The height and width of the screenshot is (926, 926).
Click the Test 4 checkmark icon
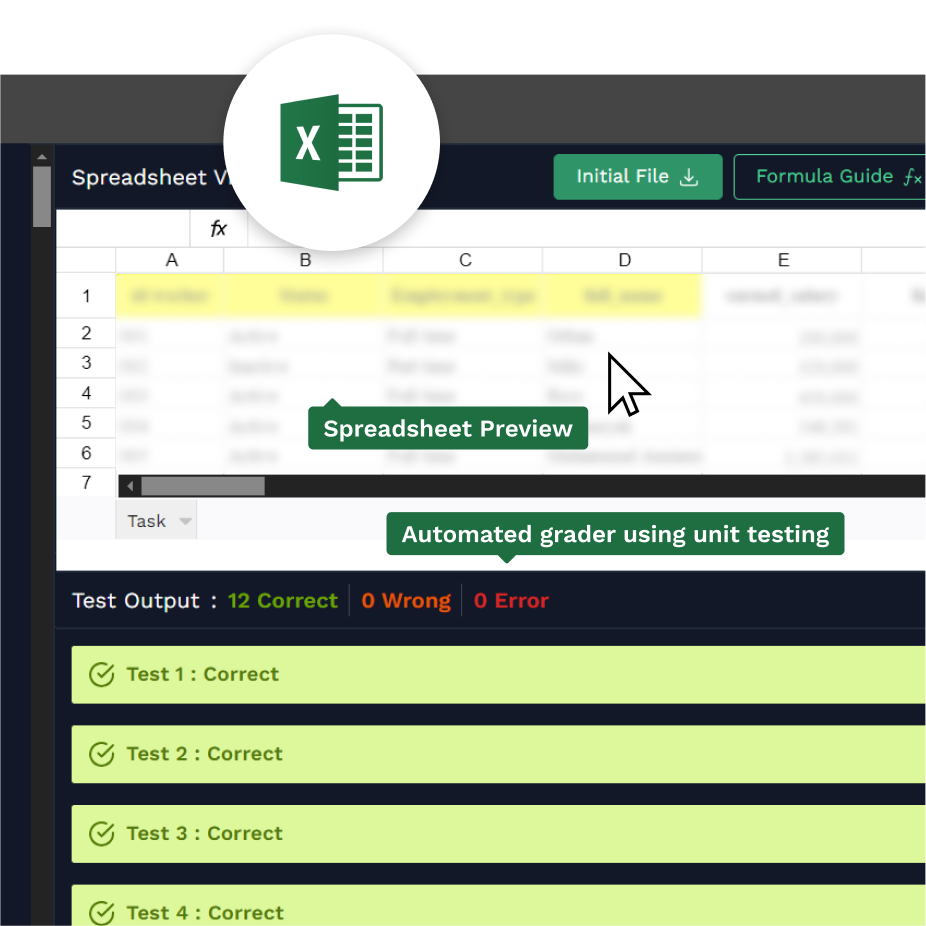click(x=102, y=912)
